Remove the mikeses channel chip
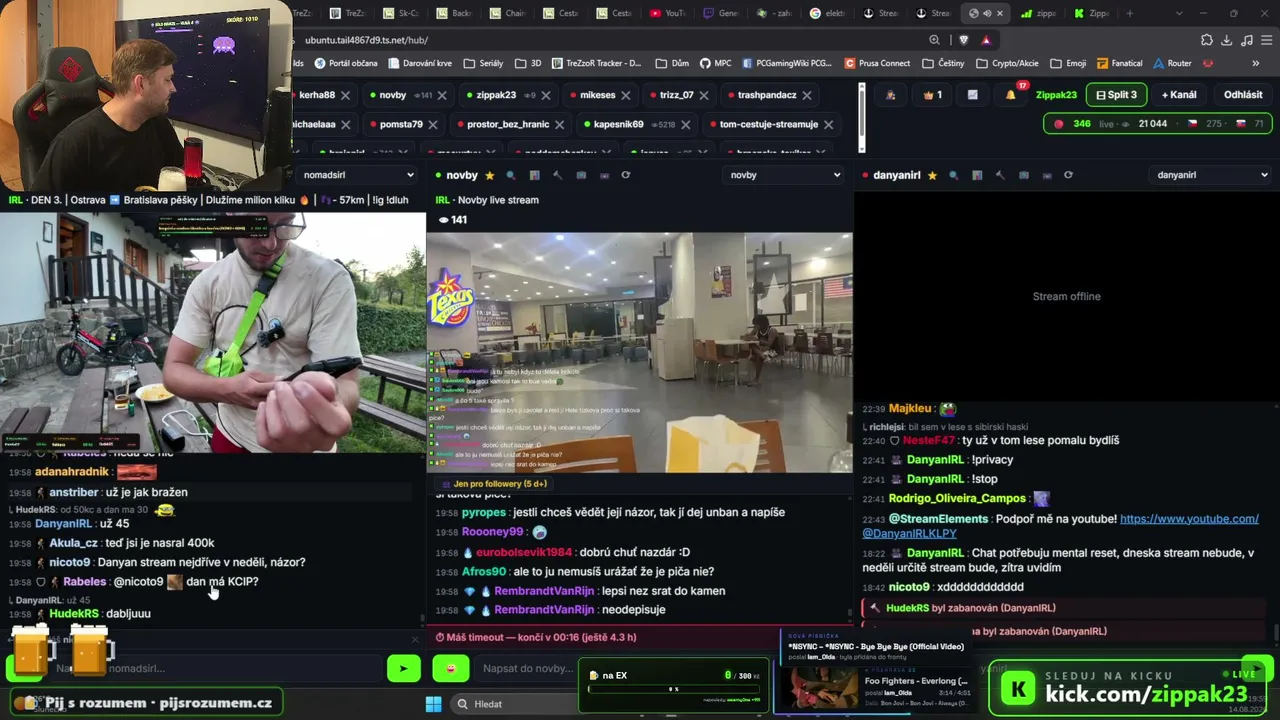The image size is (1280, 720). tap(626, 95)
